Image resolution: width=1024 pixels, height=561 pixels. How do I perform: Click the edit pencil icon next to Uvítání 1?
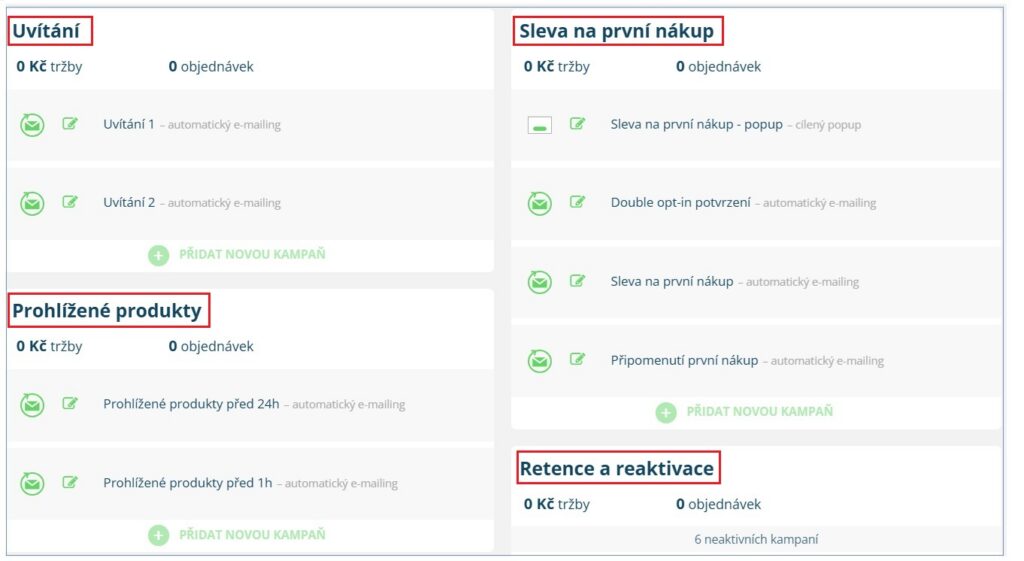[70, 124]
